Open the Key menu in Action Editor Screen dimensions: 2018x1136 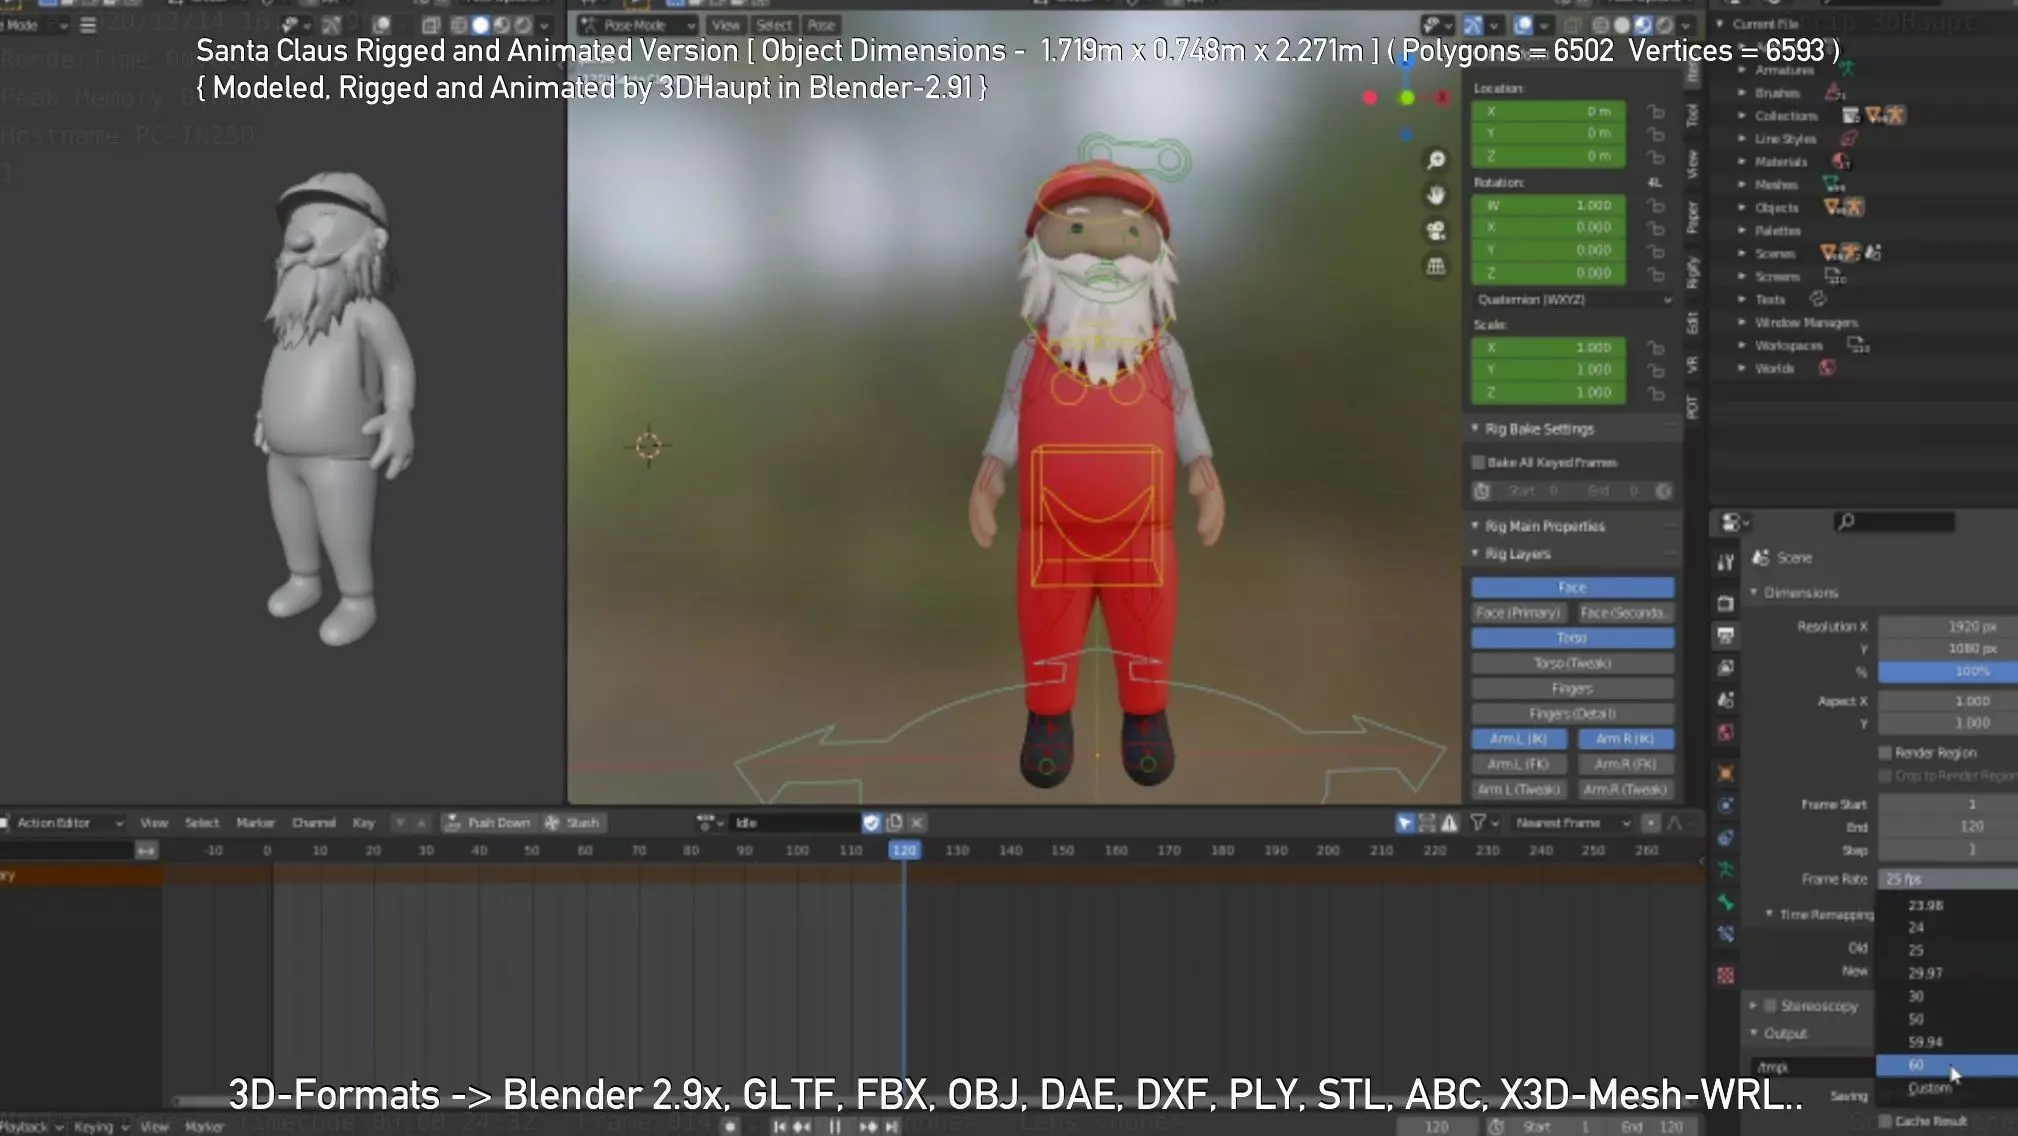363,822
